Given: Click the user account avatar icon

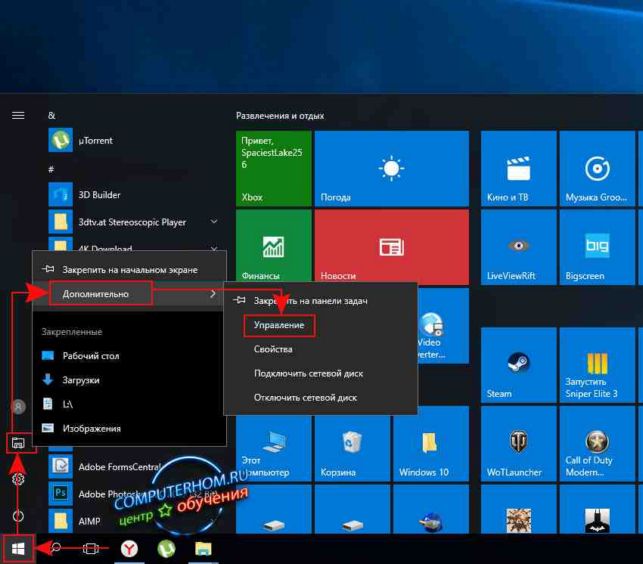Looking at the screenshot, I should 18,406.
